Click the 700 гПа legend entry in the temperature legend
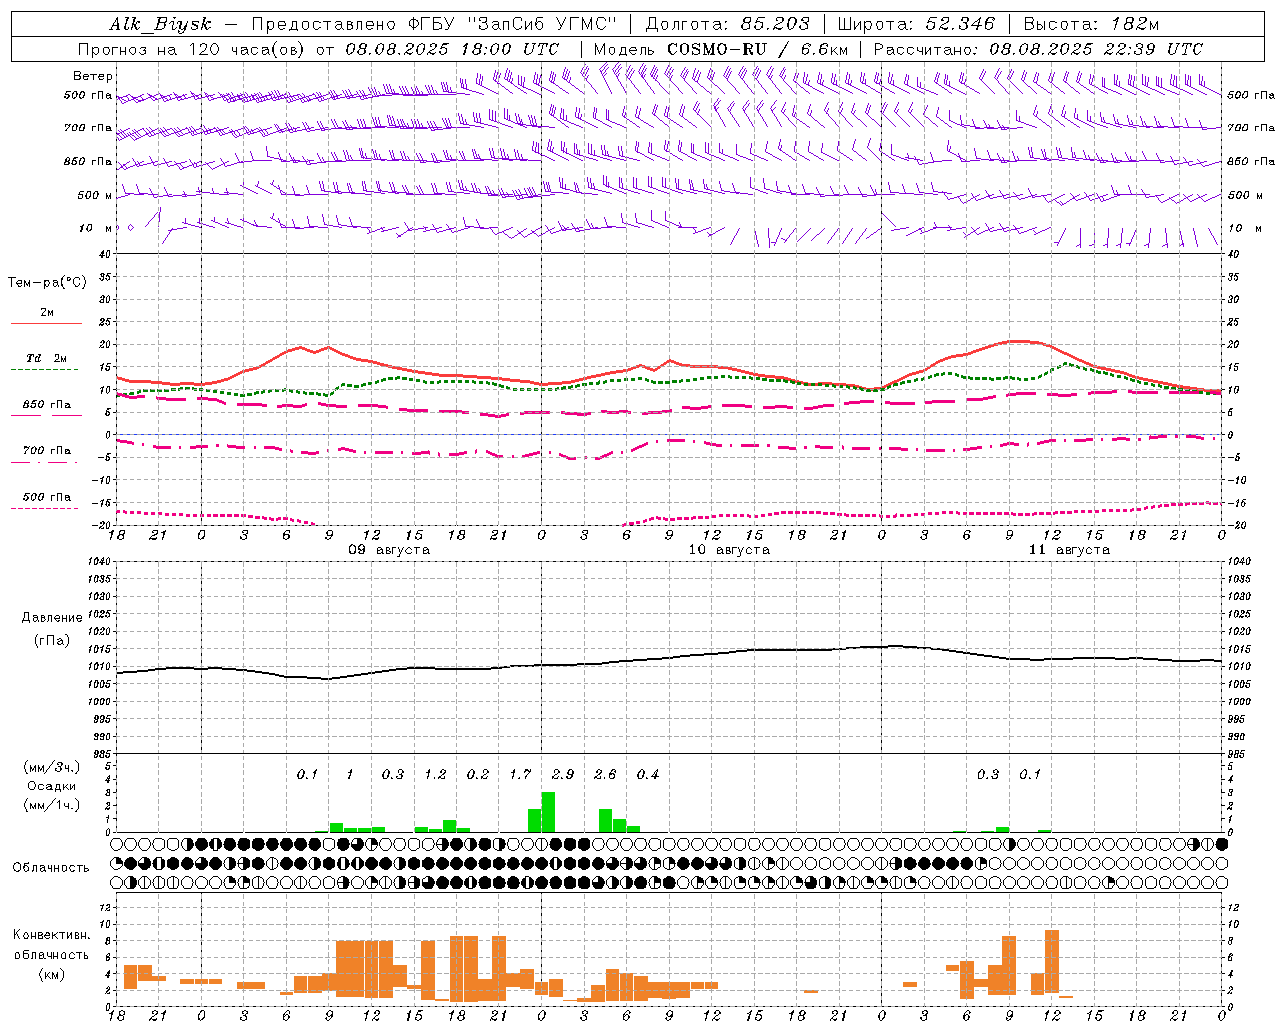The image size is (1280, 1024). pyautogui.click(x=46, y=451)
